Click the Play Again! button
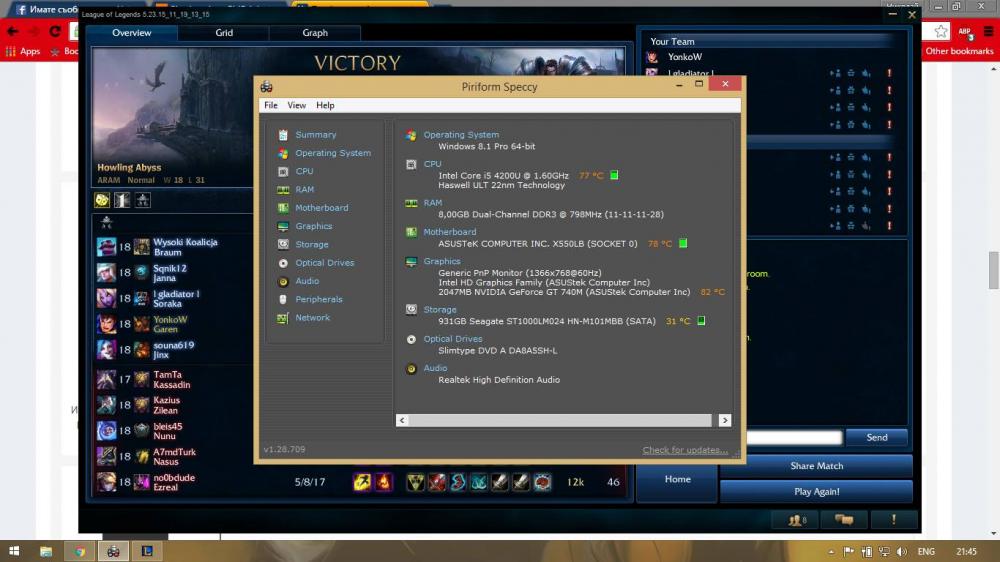1000x562 pixels. click(x=816, y=492)
